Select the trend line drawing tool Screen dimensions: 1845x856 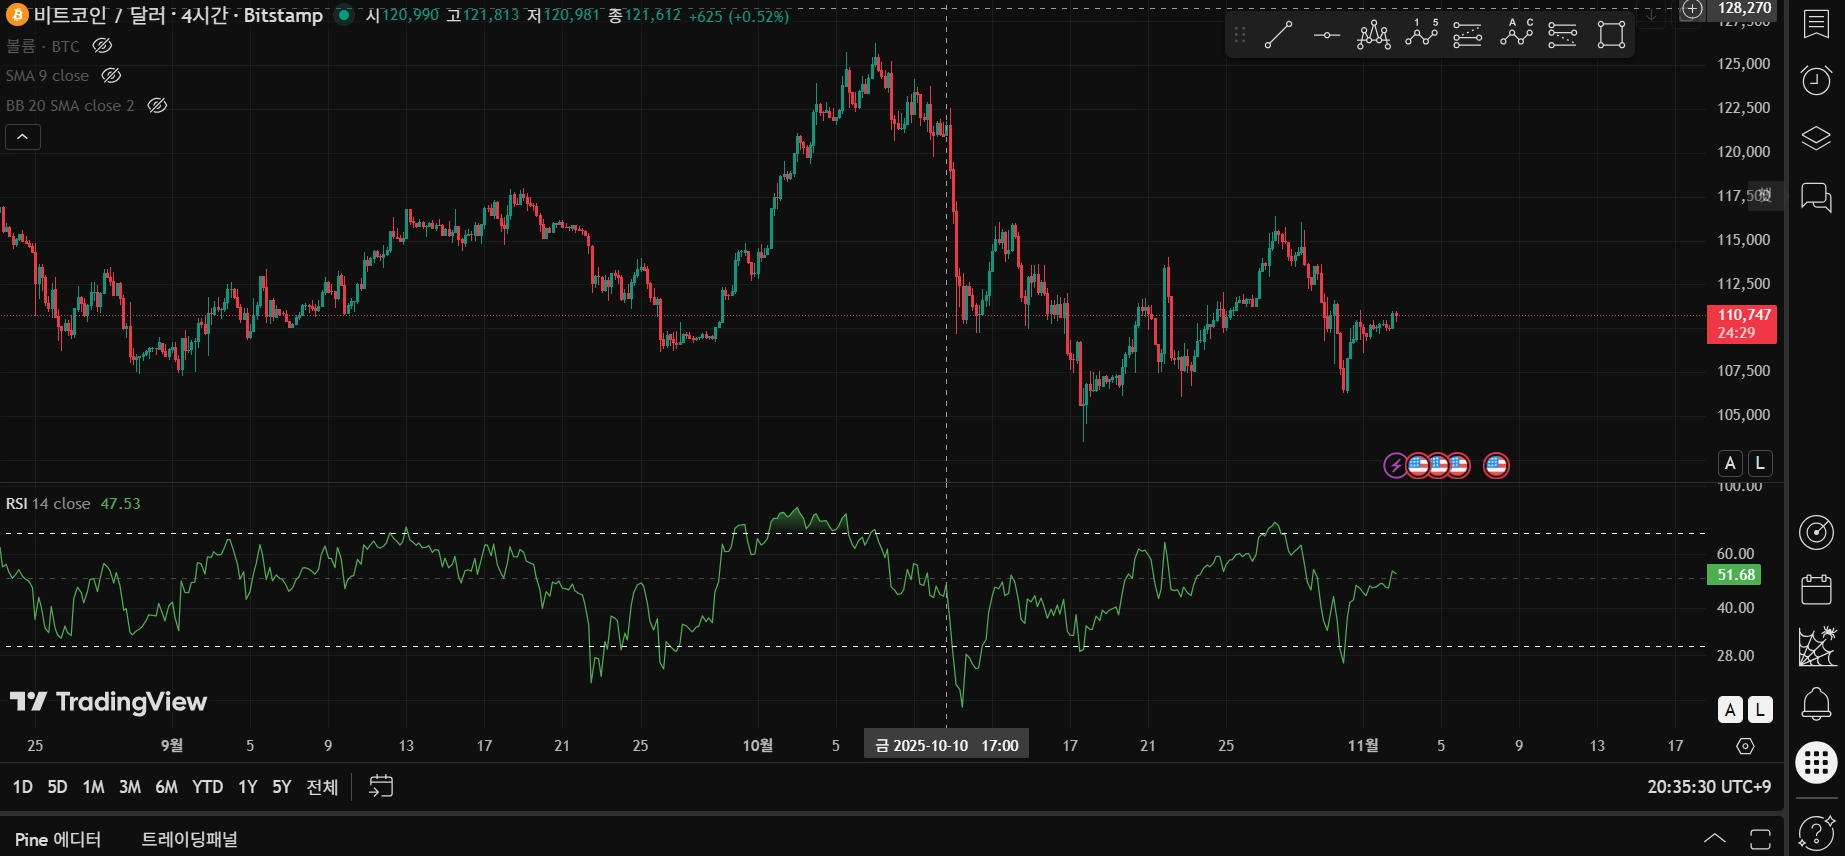pyautogui.click(x=1278, y=35)
